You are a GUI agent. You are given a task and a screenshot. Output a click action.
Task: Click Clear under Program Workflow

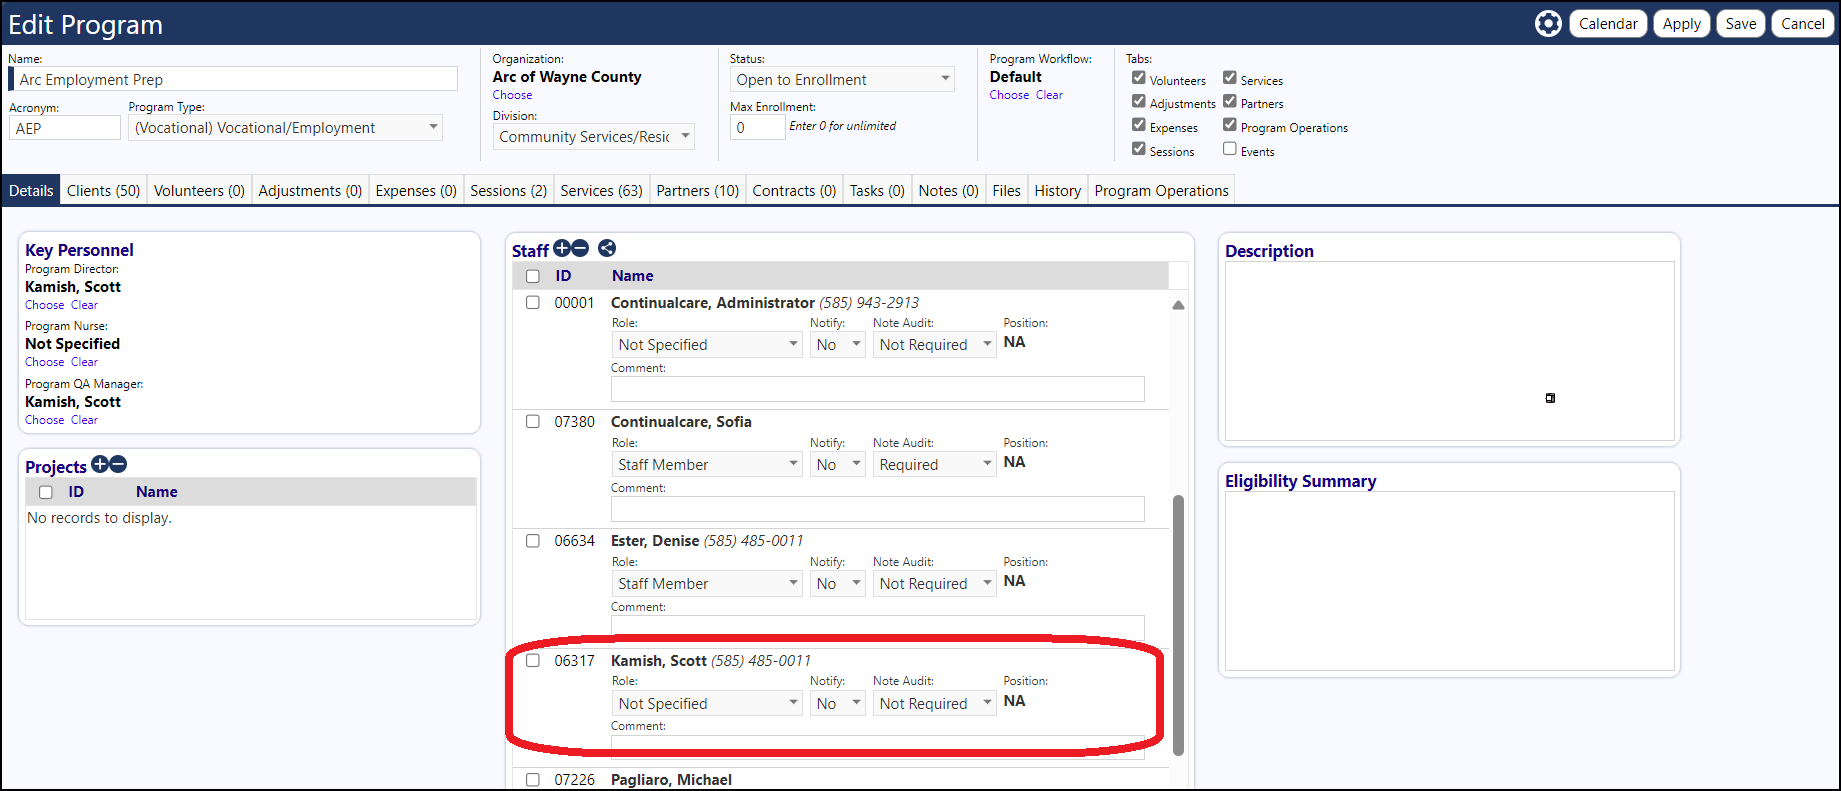coord(1049,95)
